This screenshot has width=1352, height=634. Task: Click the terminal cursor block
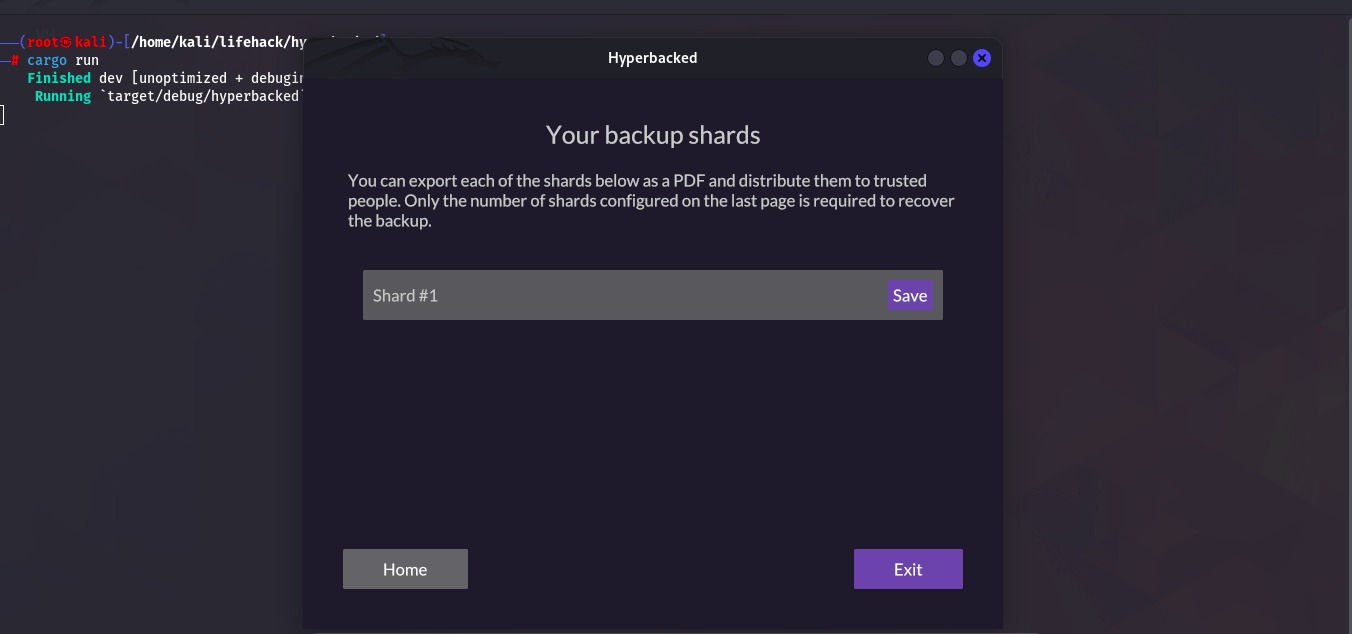[x=2, y=115]
